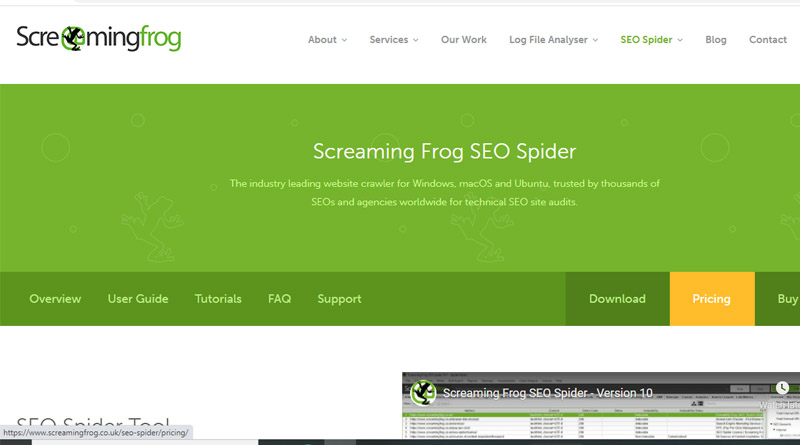Viewport: 800px width, 445px height.
Task: Open the SEO Spider menu
Action: click(646, 40)
